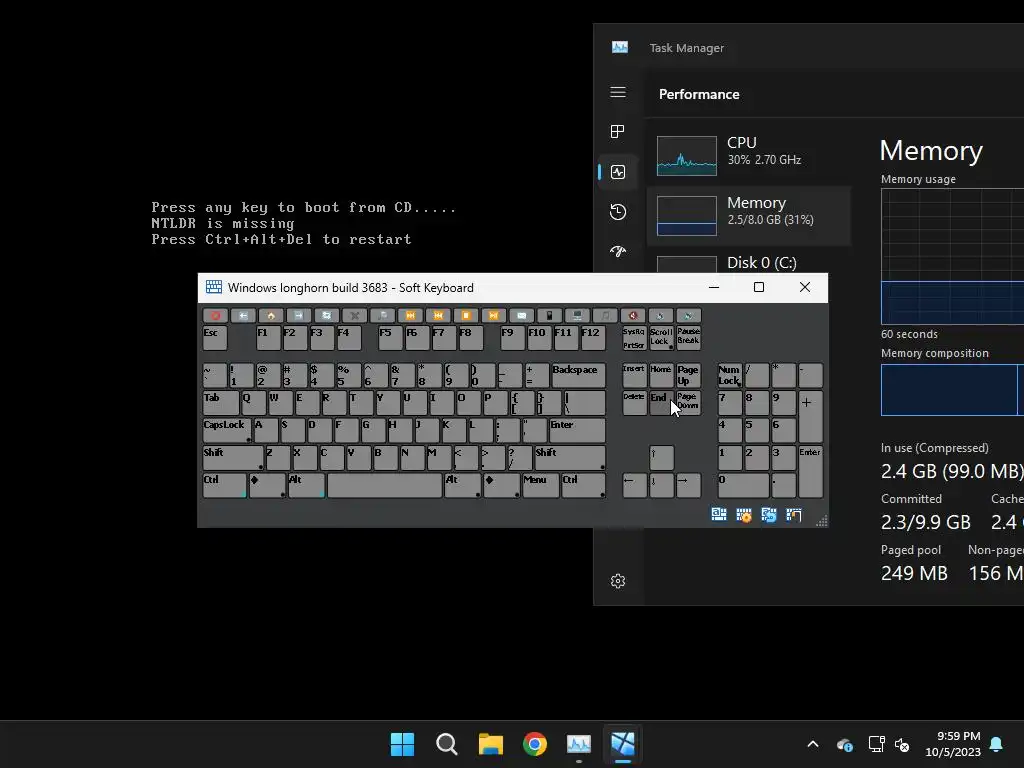
Task: Click the browser refresh icon in the keyboard toolbar
Action: (x=327, y=315)
